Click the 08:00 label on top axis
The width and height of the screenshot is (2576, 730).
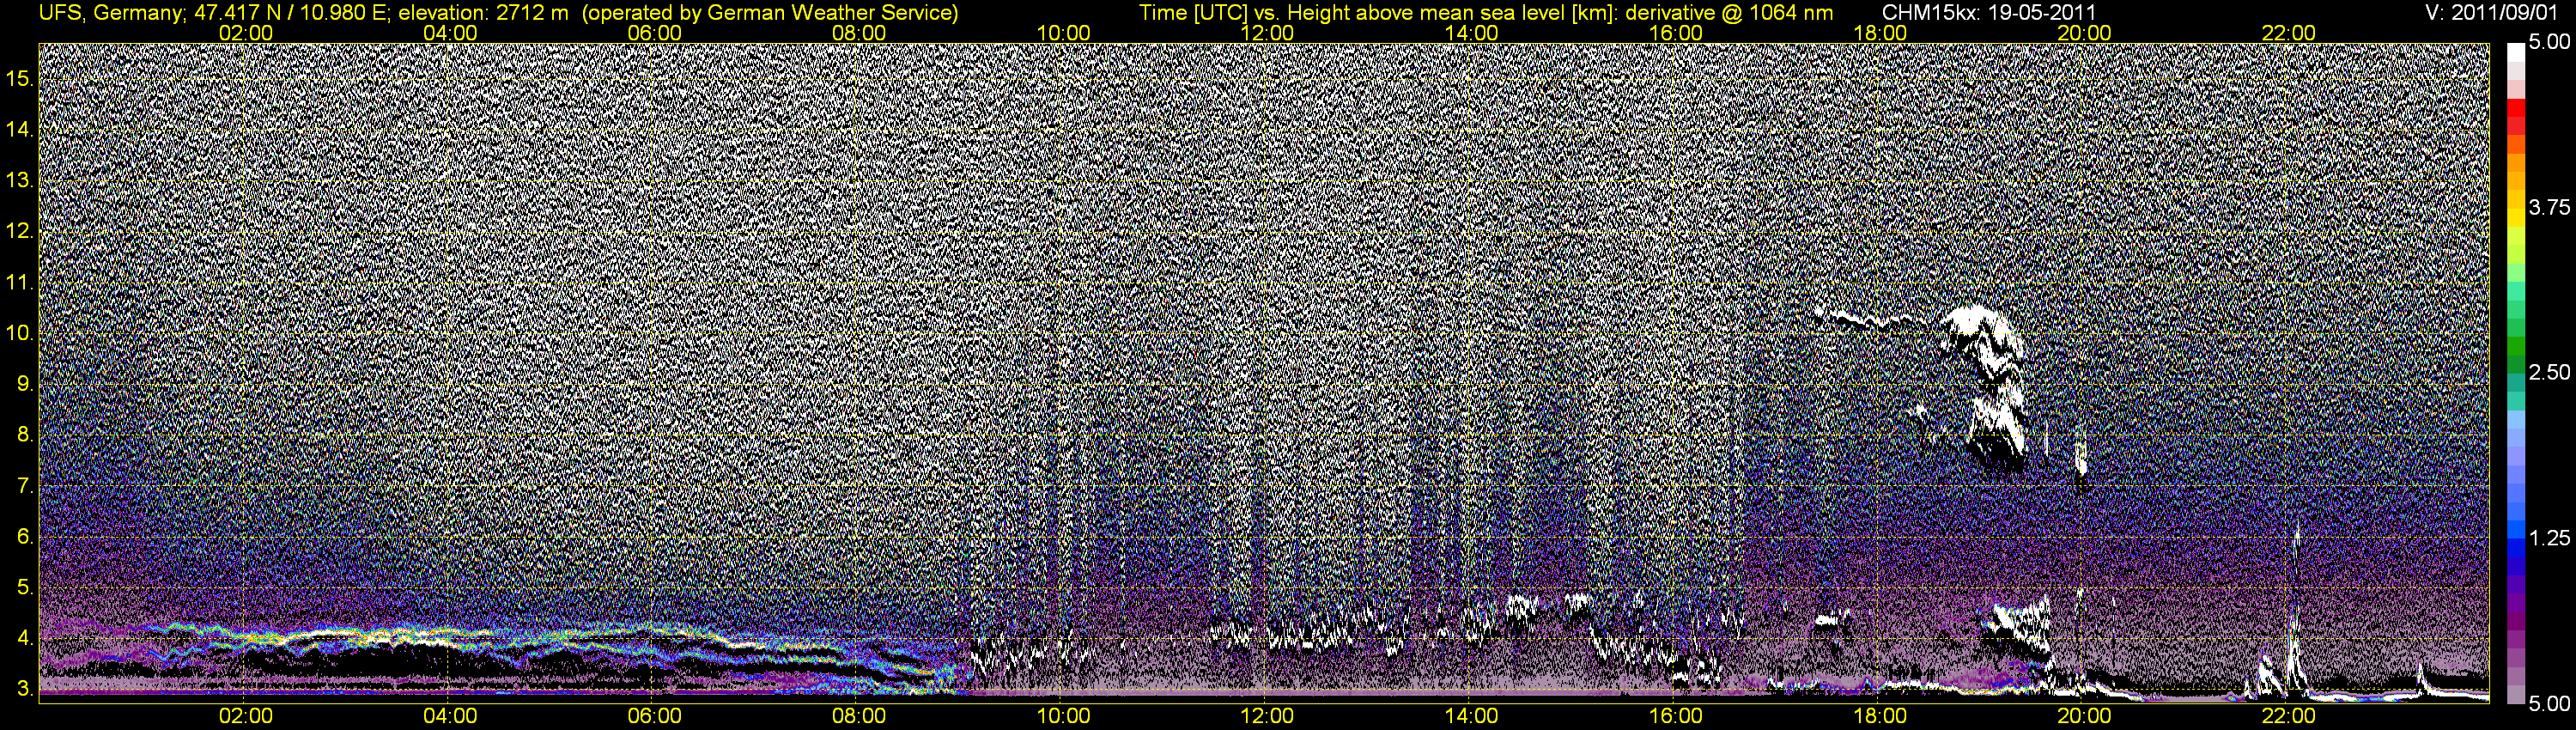coord(859,33)
